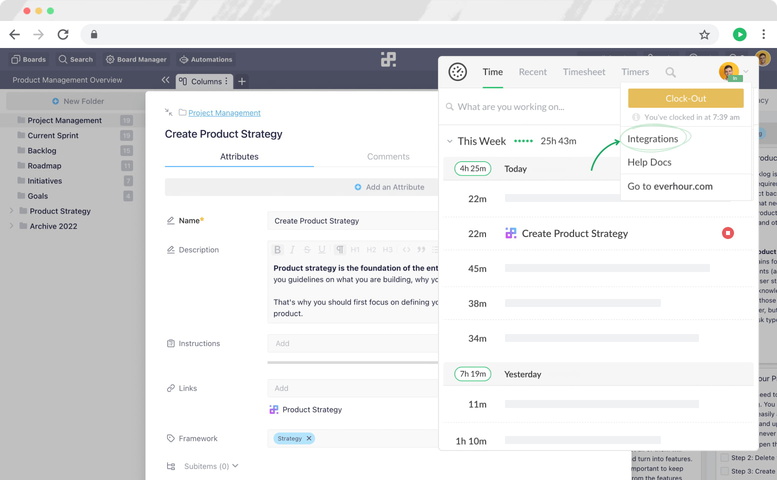Open browser menu three dots
The height and width of the screenshot is (480, 777).
point(764,34)
